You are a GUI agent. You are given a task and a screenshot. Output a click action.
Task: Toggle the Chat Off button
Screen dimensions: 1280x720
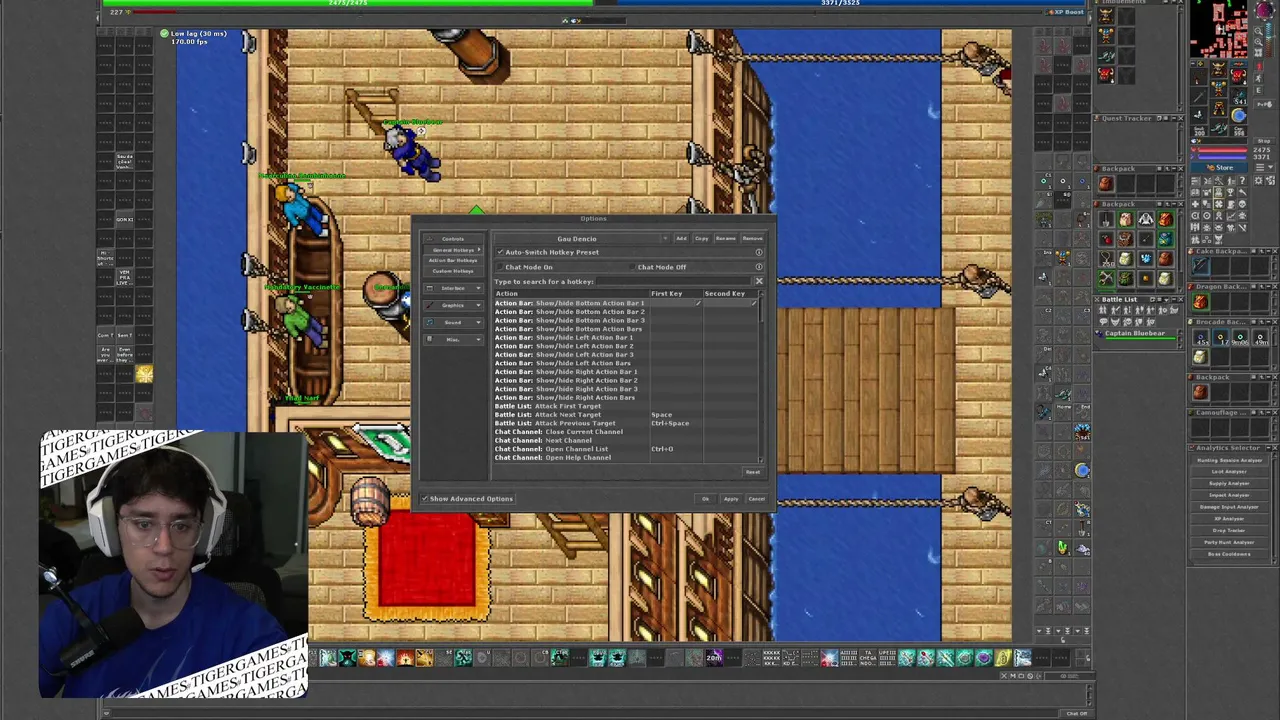point(1076,713)
